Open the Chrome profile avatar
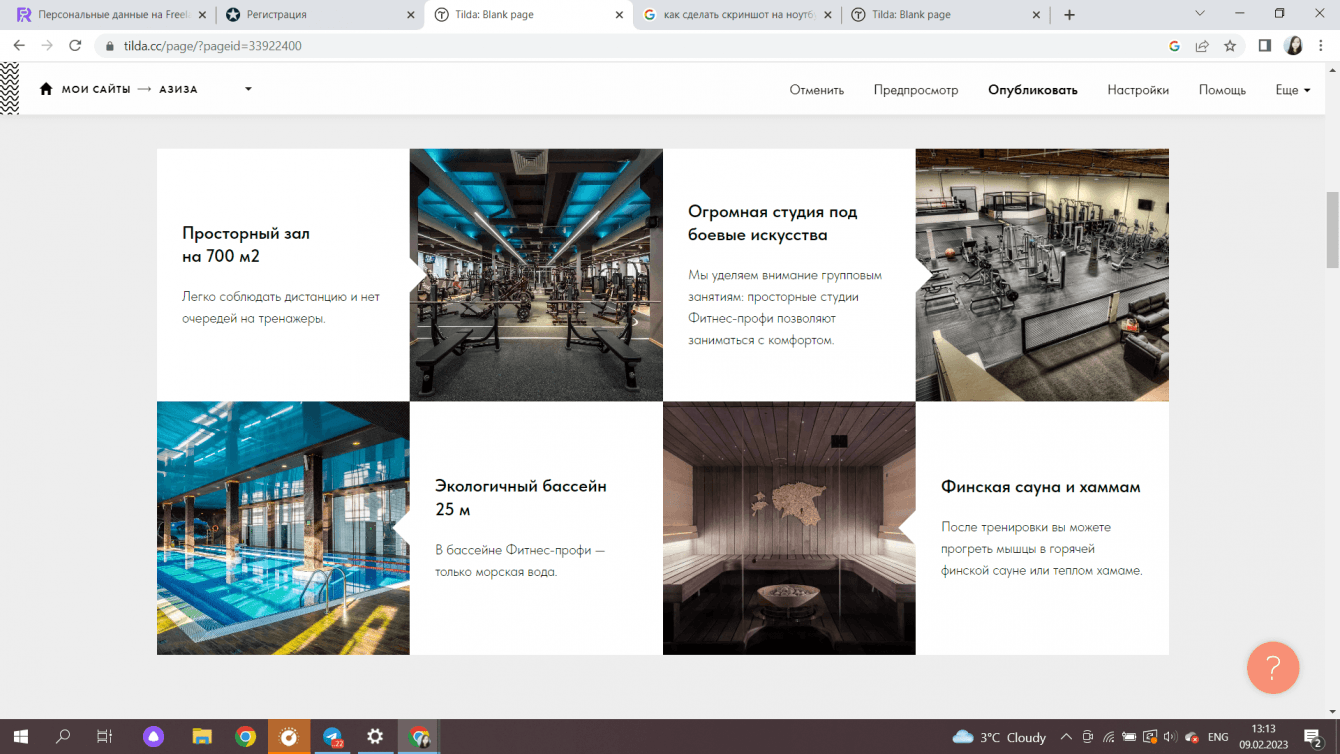1340x754 pixels. [x=1293, y=46]
